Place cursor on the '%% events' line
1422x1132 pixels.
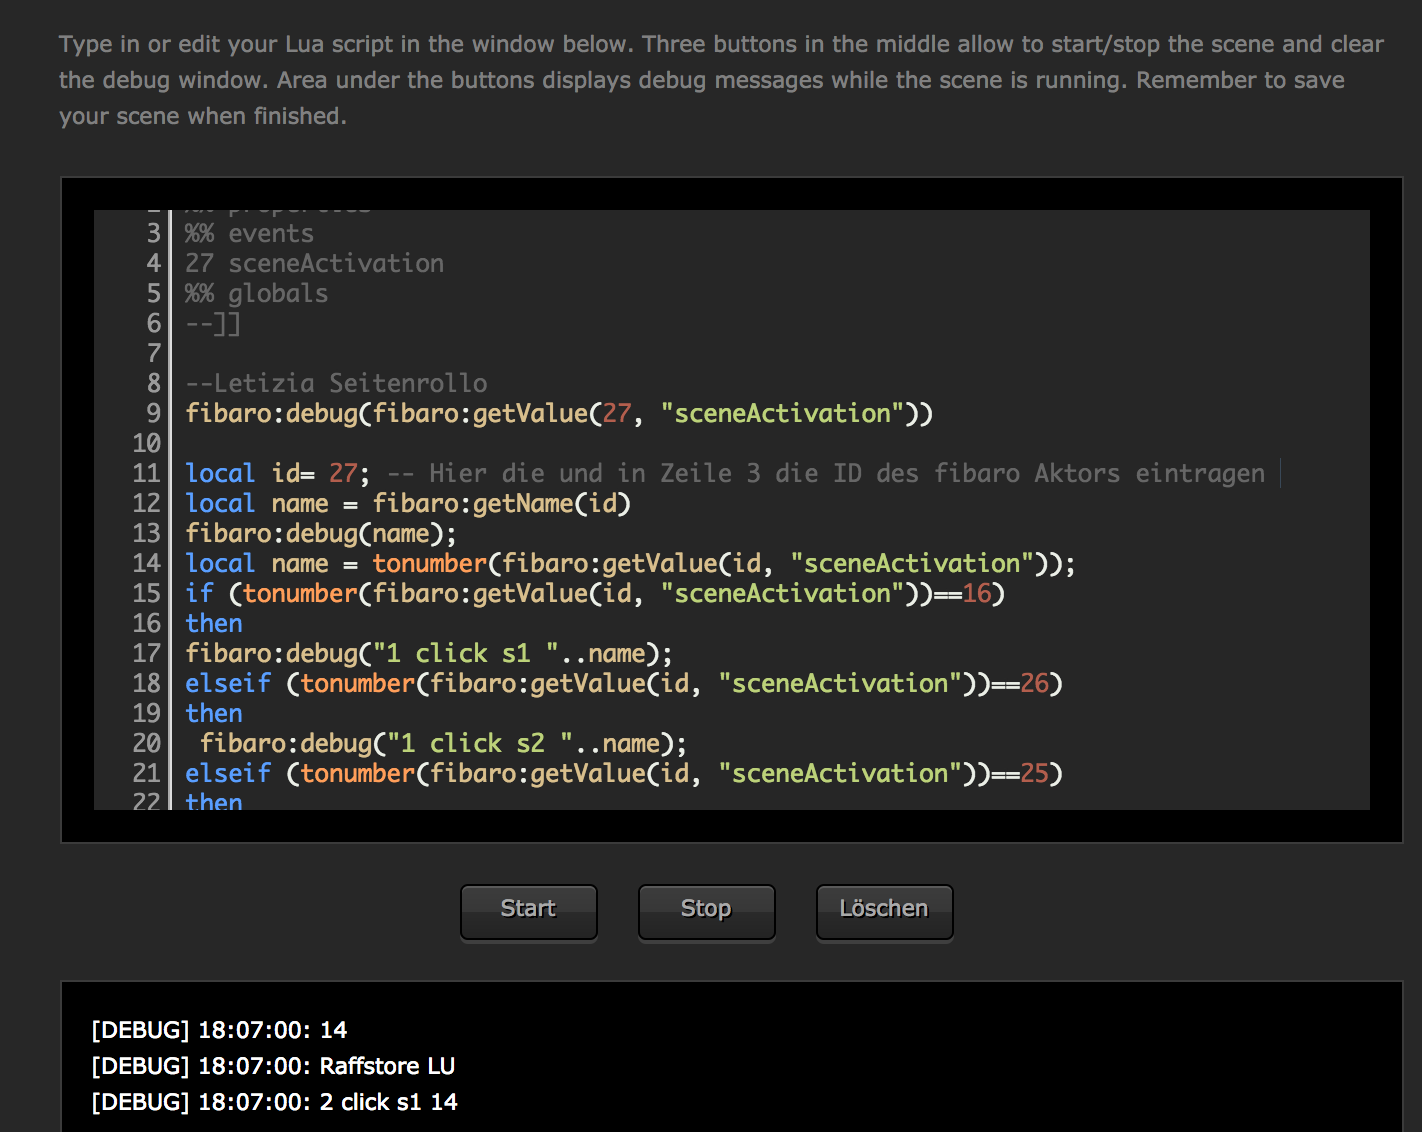(x=250, y=234)
